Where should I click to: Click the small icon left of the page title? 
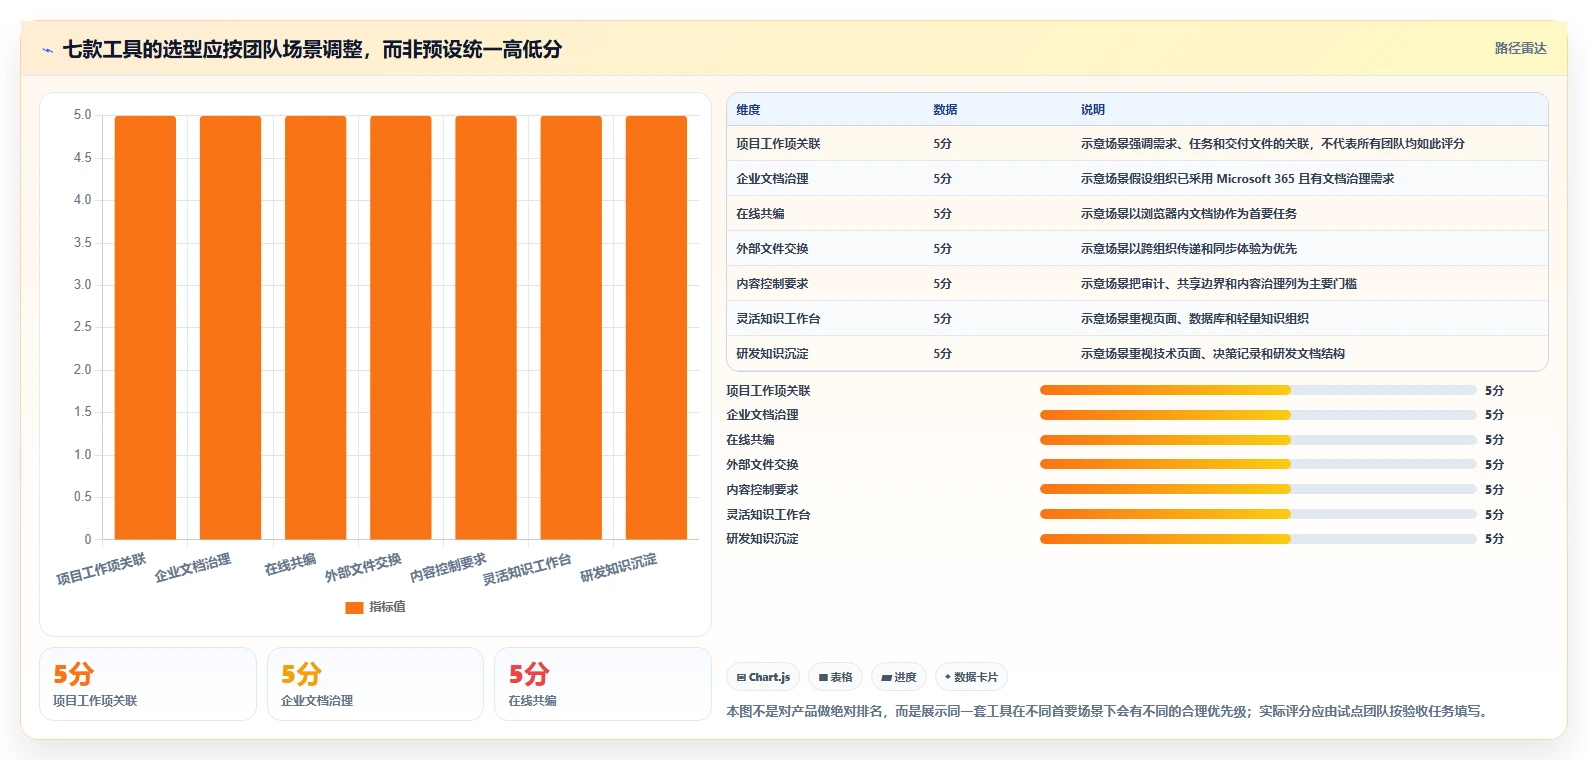[47, 50]
